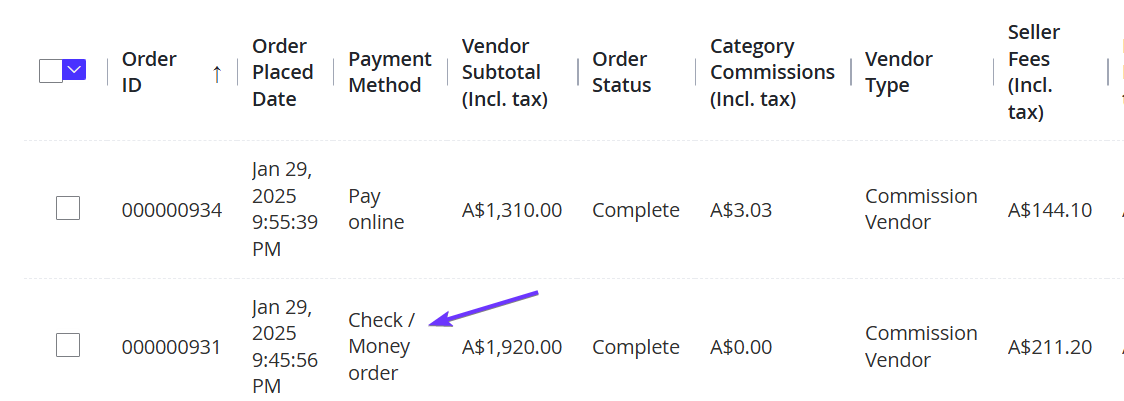Open the mass-select dropdown arrow in header
This screenshot has height=401, width=1124.
click(x=75, y=70)
